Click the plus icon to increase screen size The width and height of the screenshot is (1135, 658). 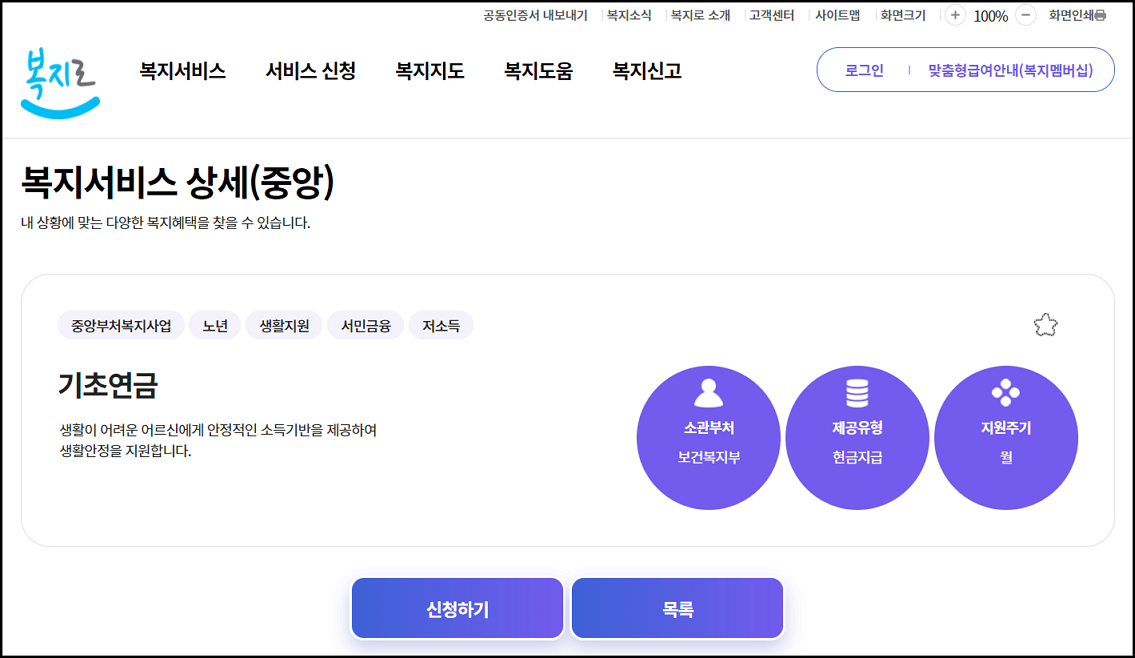tap(955, 15)
